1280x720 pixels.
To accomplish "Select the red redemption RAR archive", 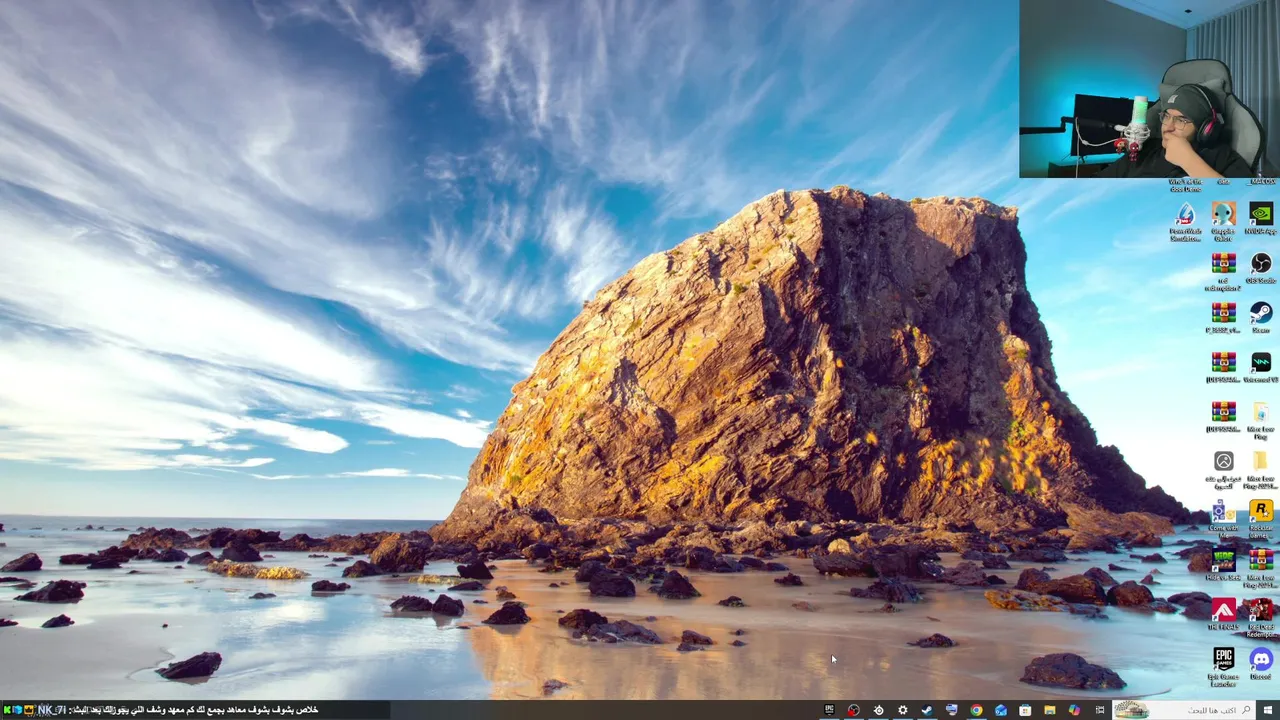I will click(1223, 271).
